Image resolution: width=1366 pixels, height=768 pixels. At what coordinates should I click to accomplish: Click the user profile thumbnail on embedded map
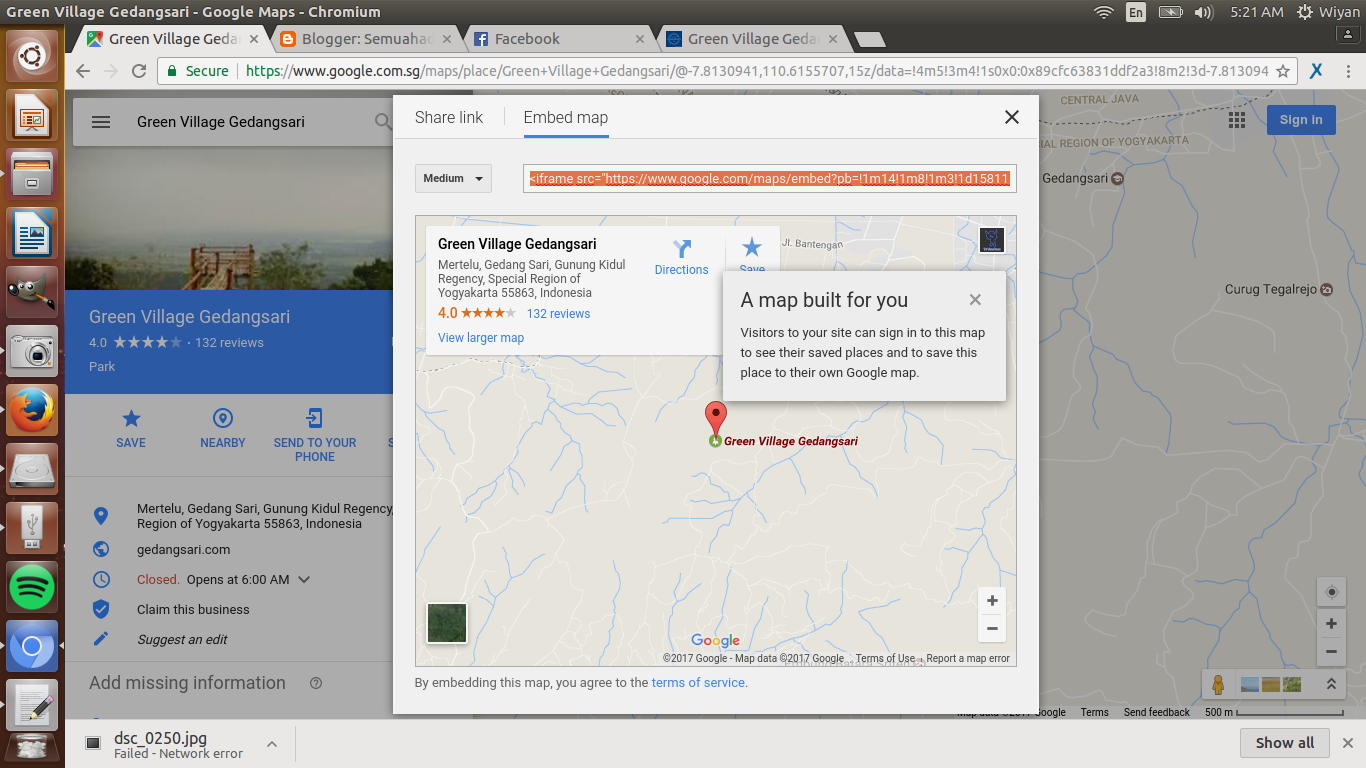991,240
